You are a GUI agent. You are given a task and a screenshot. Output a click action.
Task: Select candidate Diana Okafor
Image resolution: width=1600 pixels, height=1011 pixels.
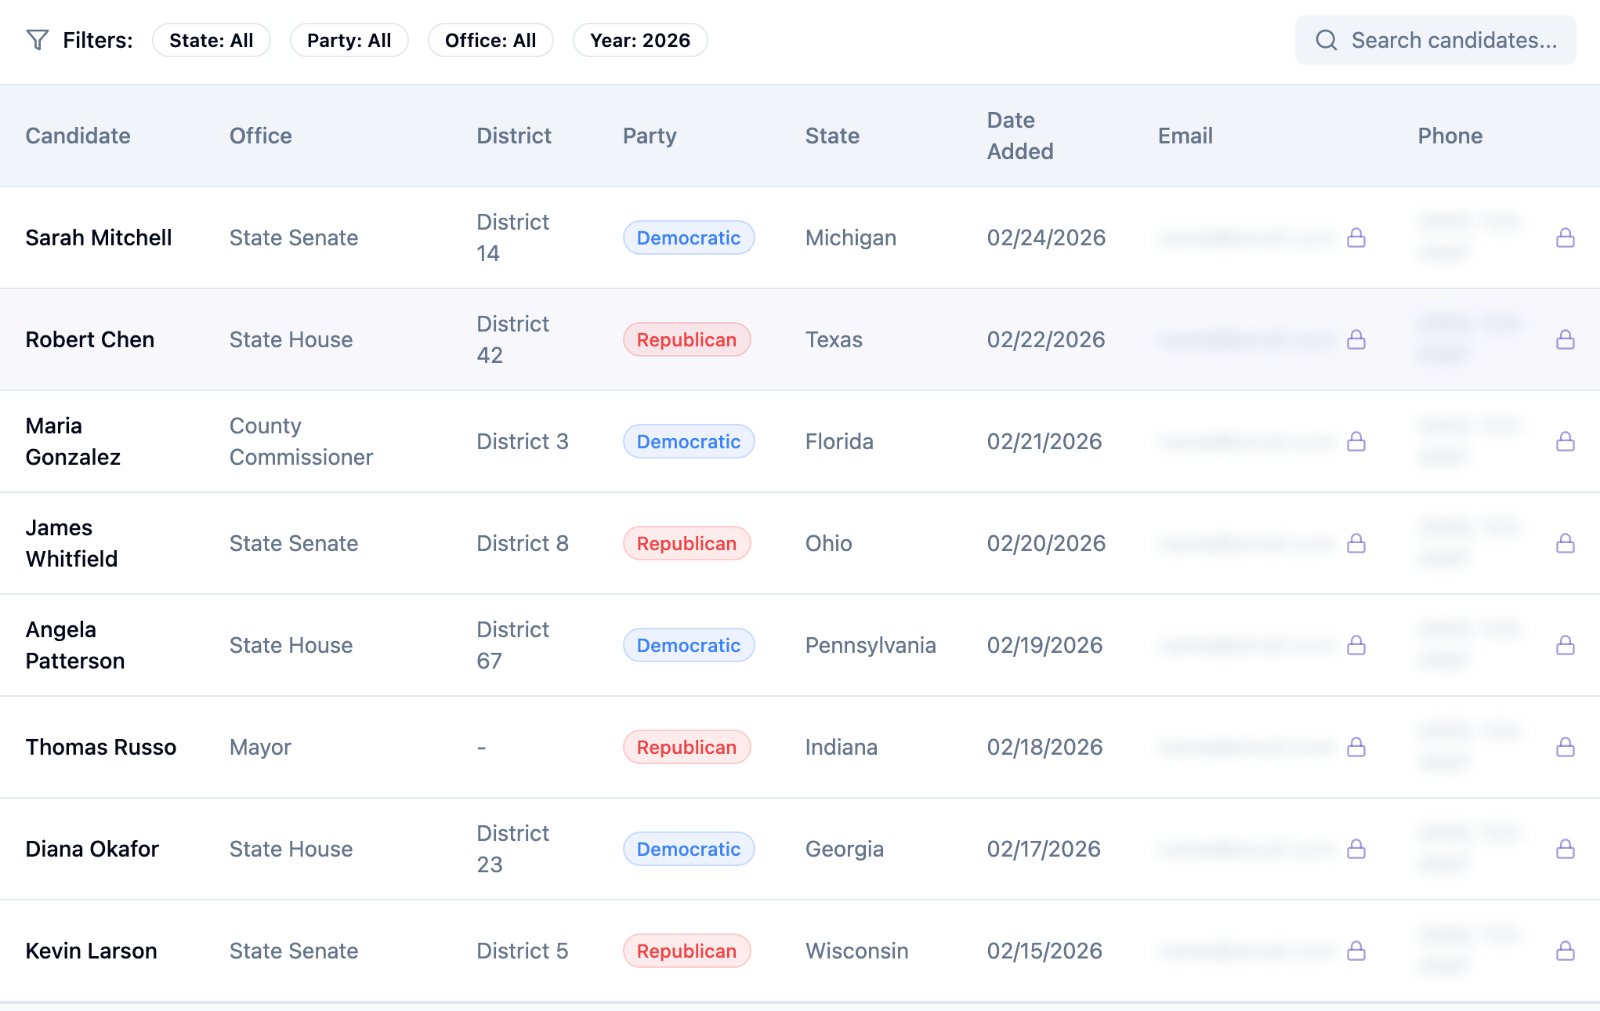pos(92,850)
